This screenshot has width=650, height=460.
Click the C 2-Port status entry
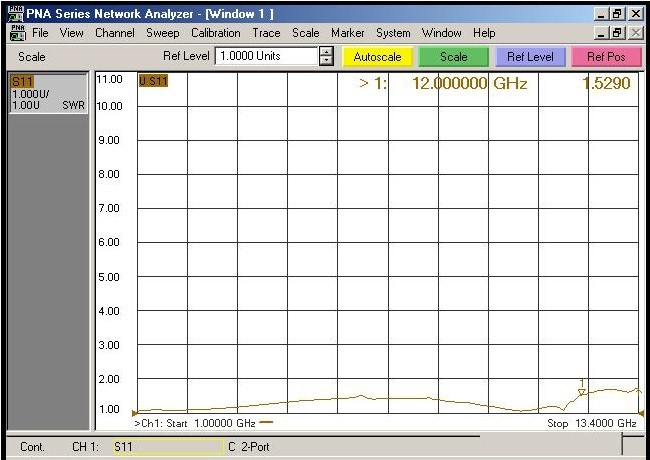coord(249,447)
